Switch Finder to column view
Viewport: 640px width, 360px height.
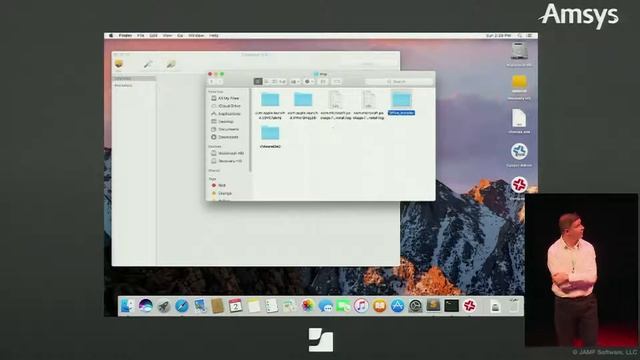tap(274, 82)
